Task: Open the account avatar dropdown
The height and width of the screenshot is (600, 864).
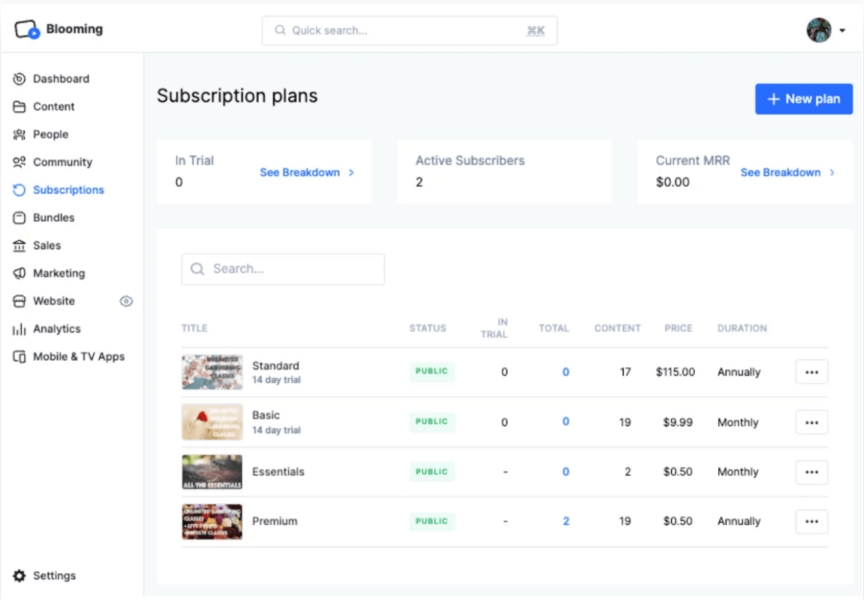Action: (818, 29)
